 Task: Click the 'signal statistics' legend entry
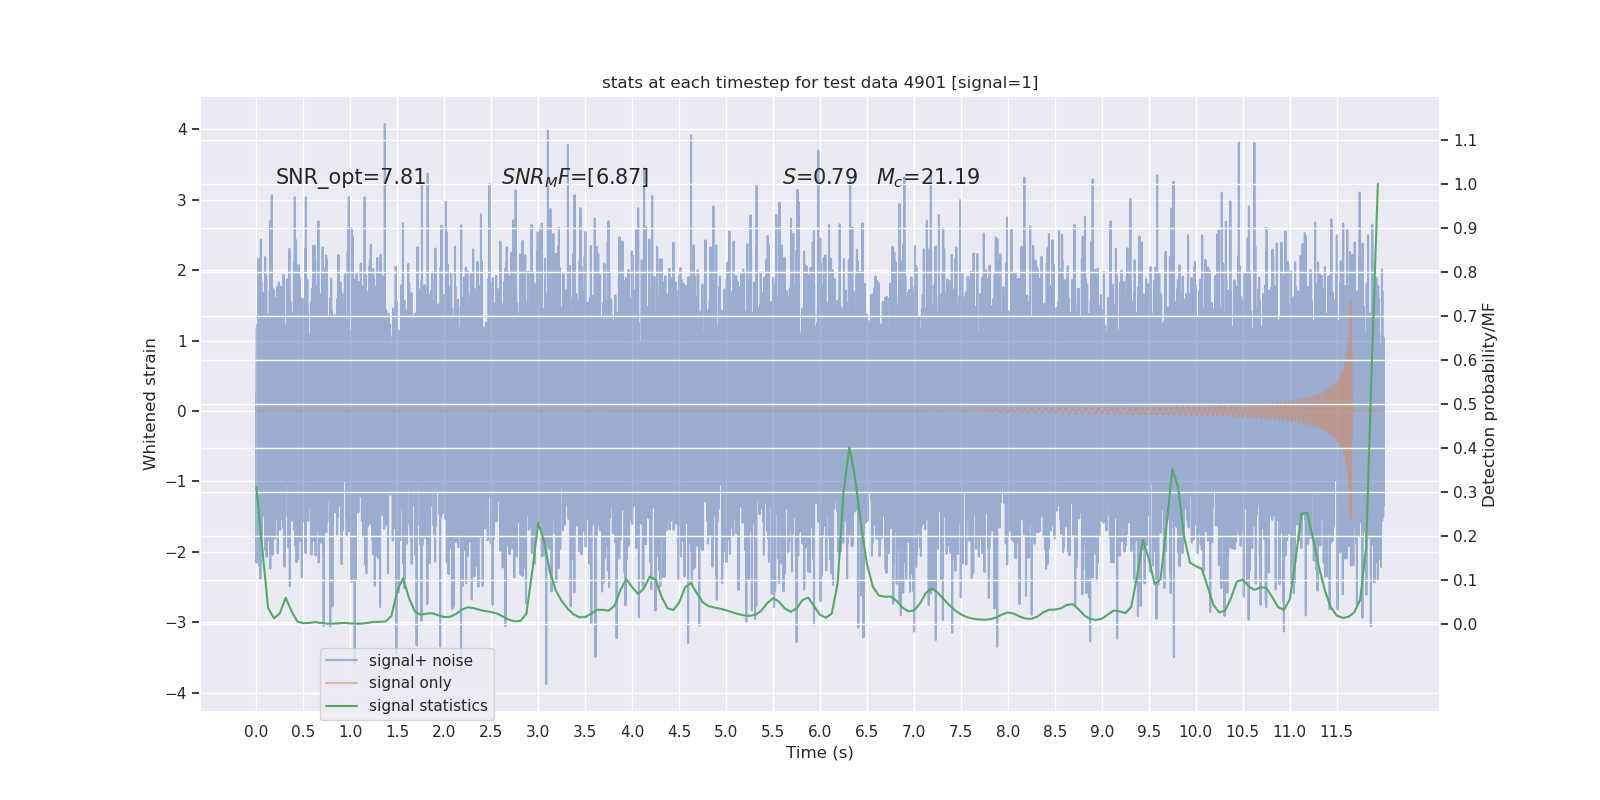point(428,706)
